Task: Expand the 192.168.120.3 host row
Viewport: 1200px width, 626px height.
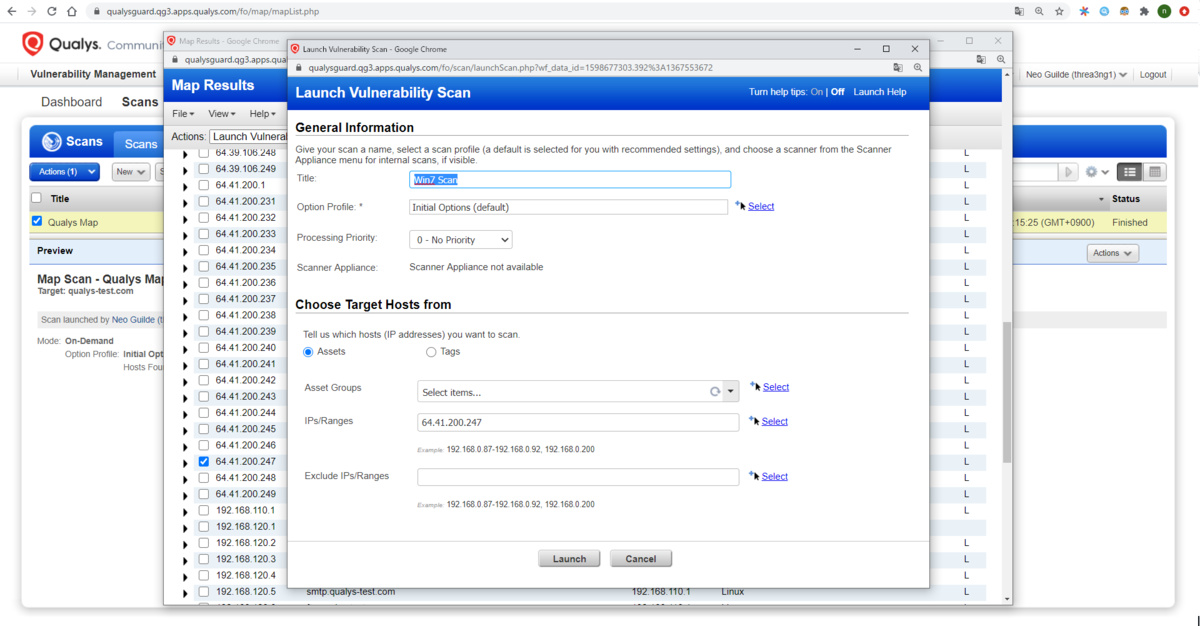Action: 185,560
